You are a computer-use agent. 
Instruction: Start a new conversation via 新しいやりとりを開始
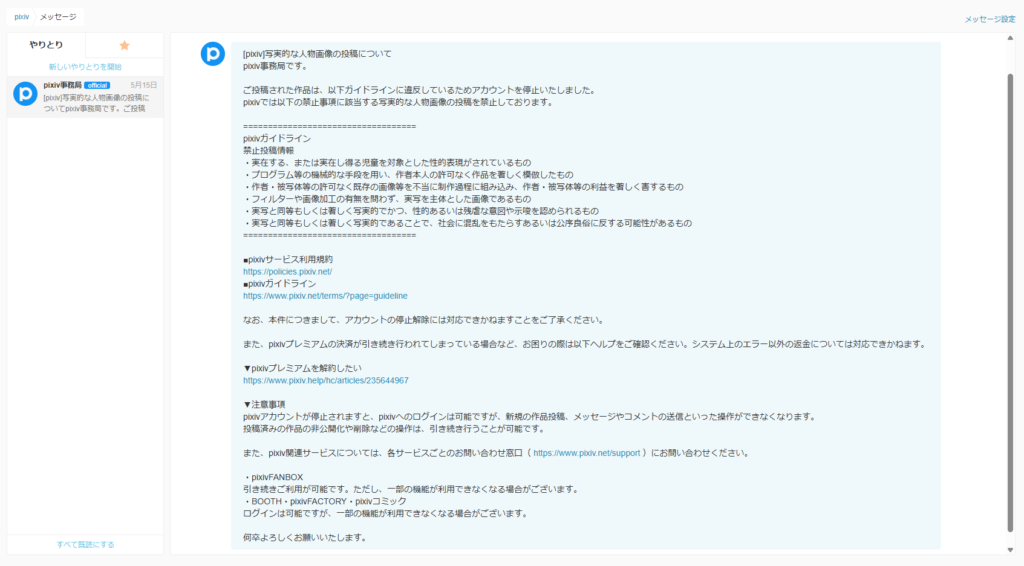pyautogui.click(x=85, y=67)
